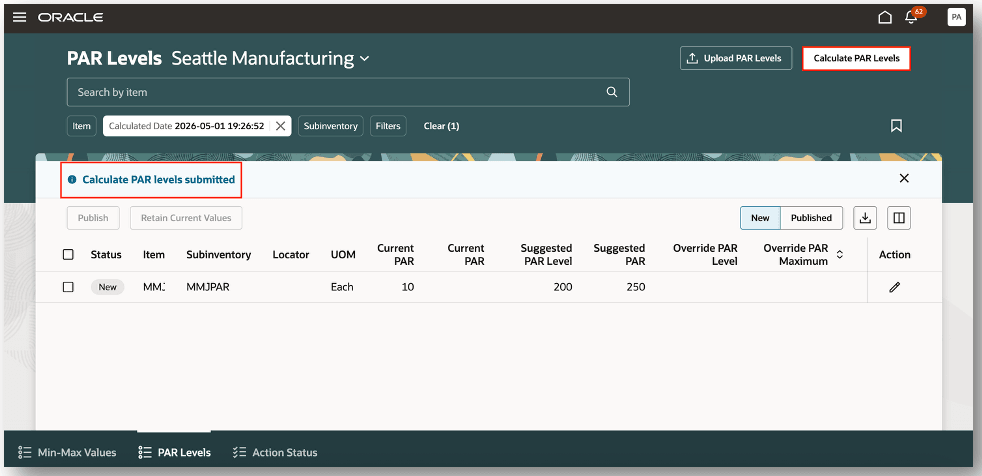Click the Suggested PAR Level column header

tap(546, 255)
